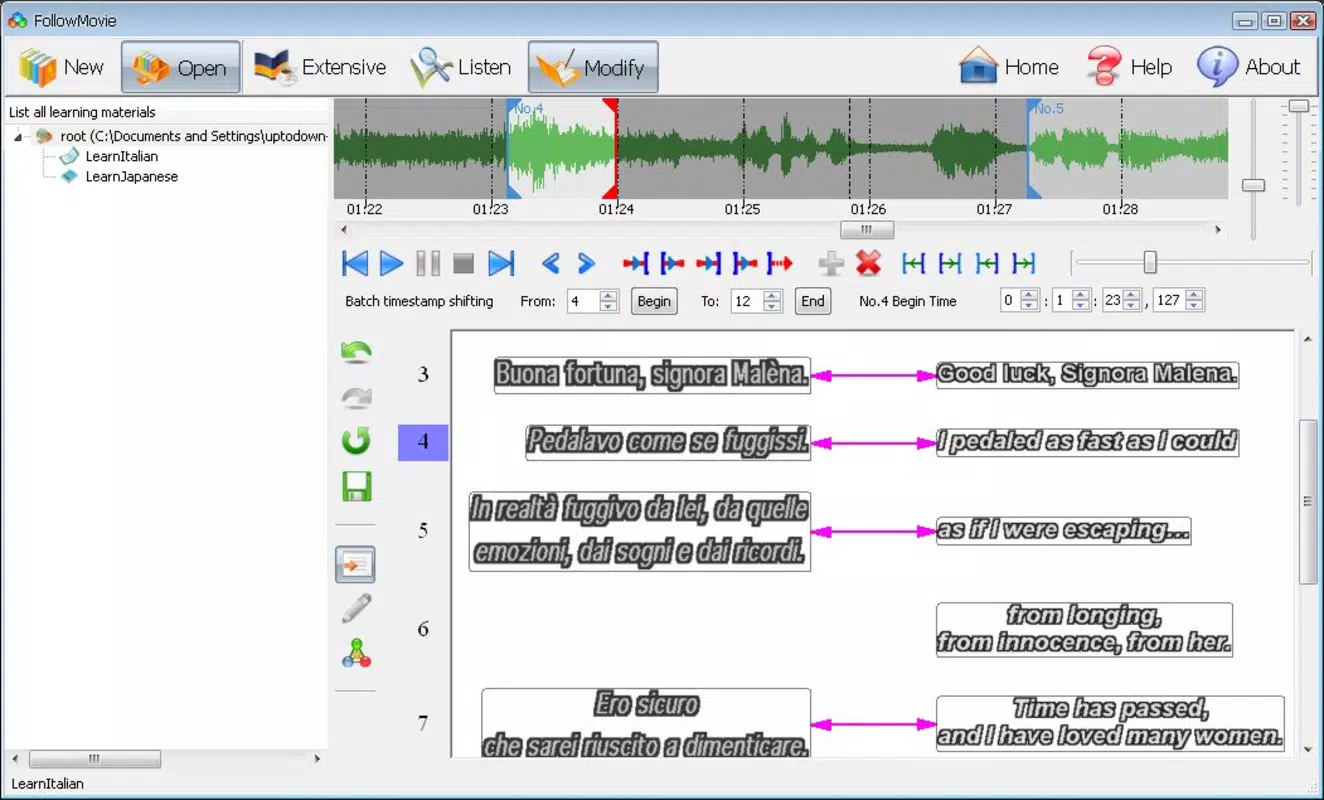Click the grey redo arrow icon
The image size is (1324, 800).
click(x=356, y=397)
